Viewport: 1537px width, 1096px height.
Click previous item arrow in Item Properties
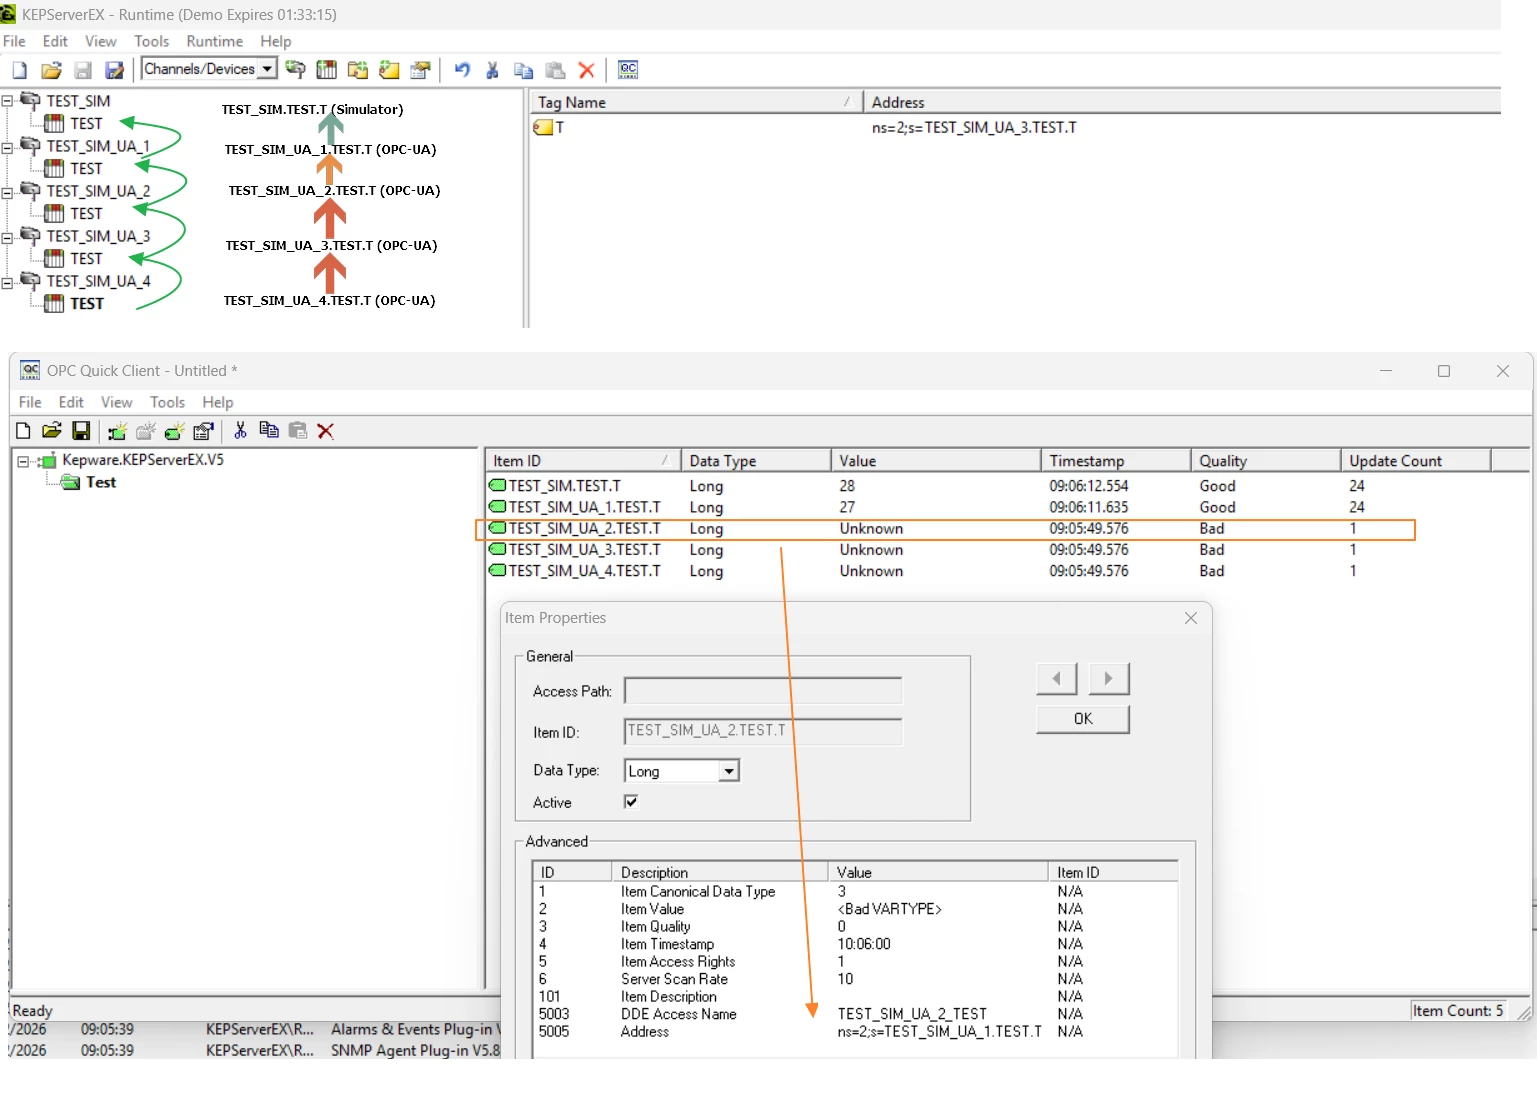tap(1056, 679)
